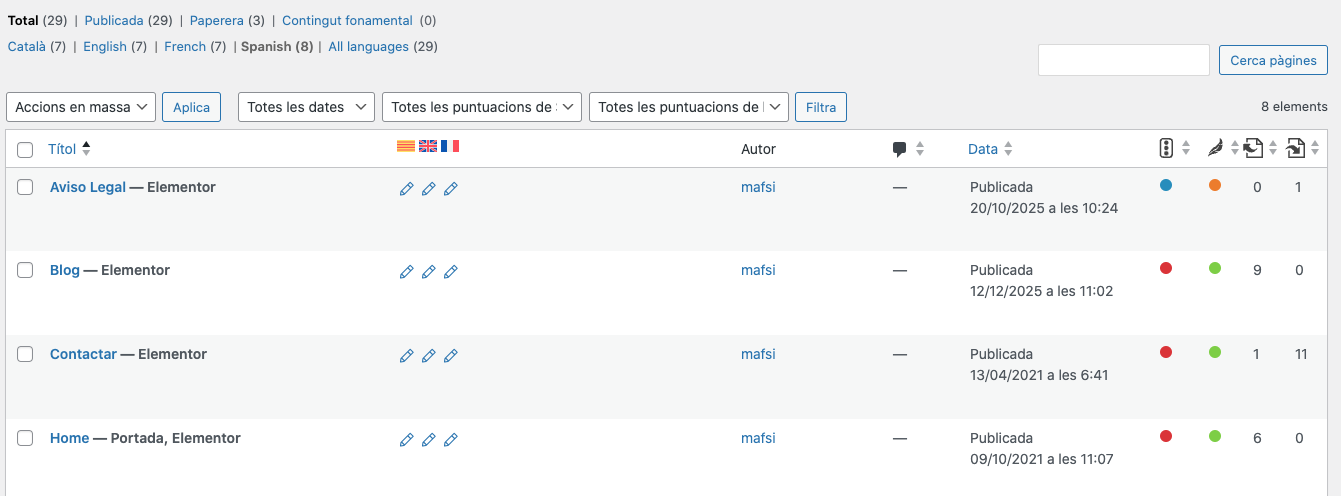This screenshot has width=1341, height=496.
Task: Select the Home page checkbox
Action: (x=26, y=438)
